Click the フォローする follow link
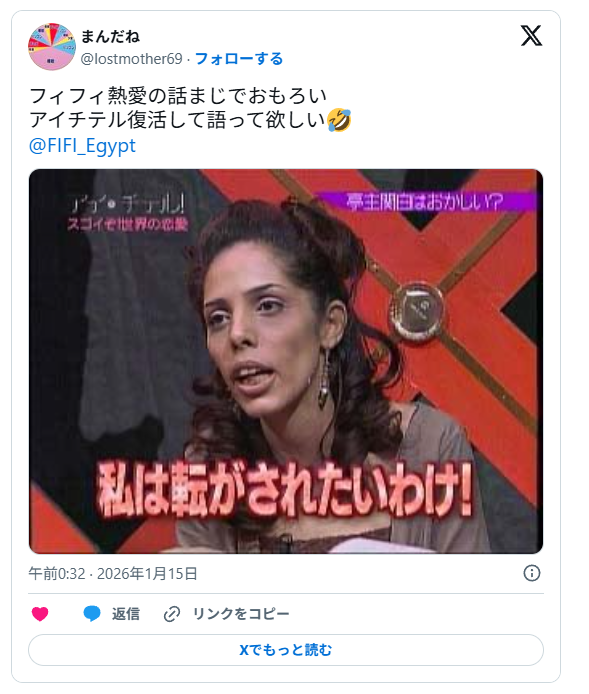The image size is (589, 694). pyautogui.click(x=239, y=59)
